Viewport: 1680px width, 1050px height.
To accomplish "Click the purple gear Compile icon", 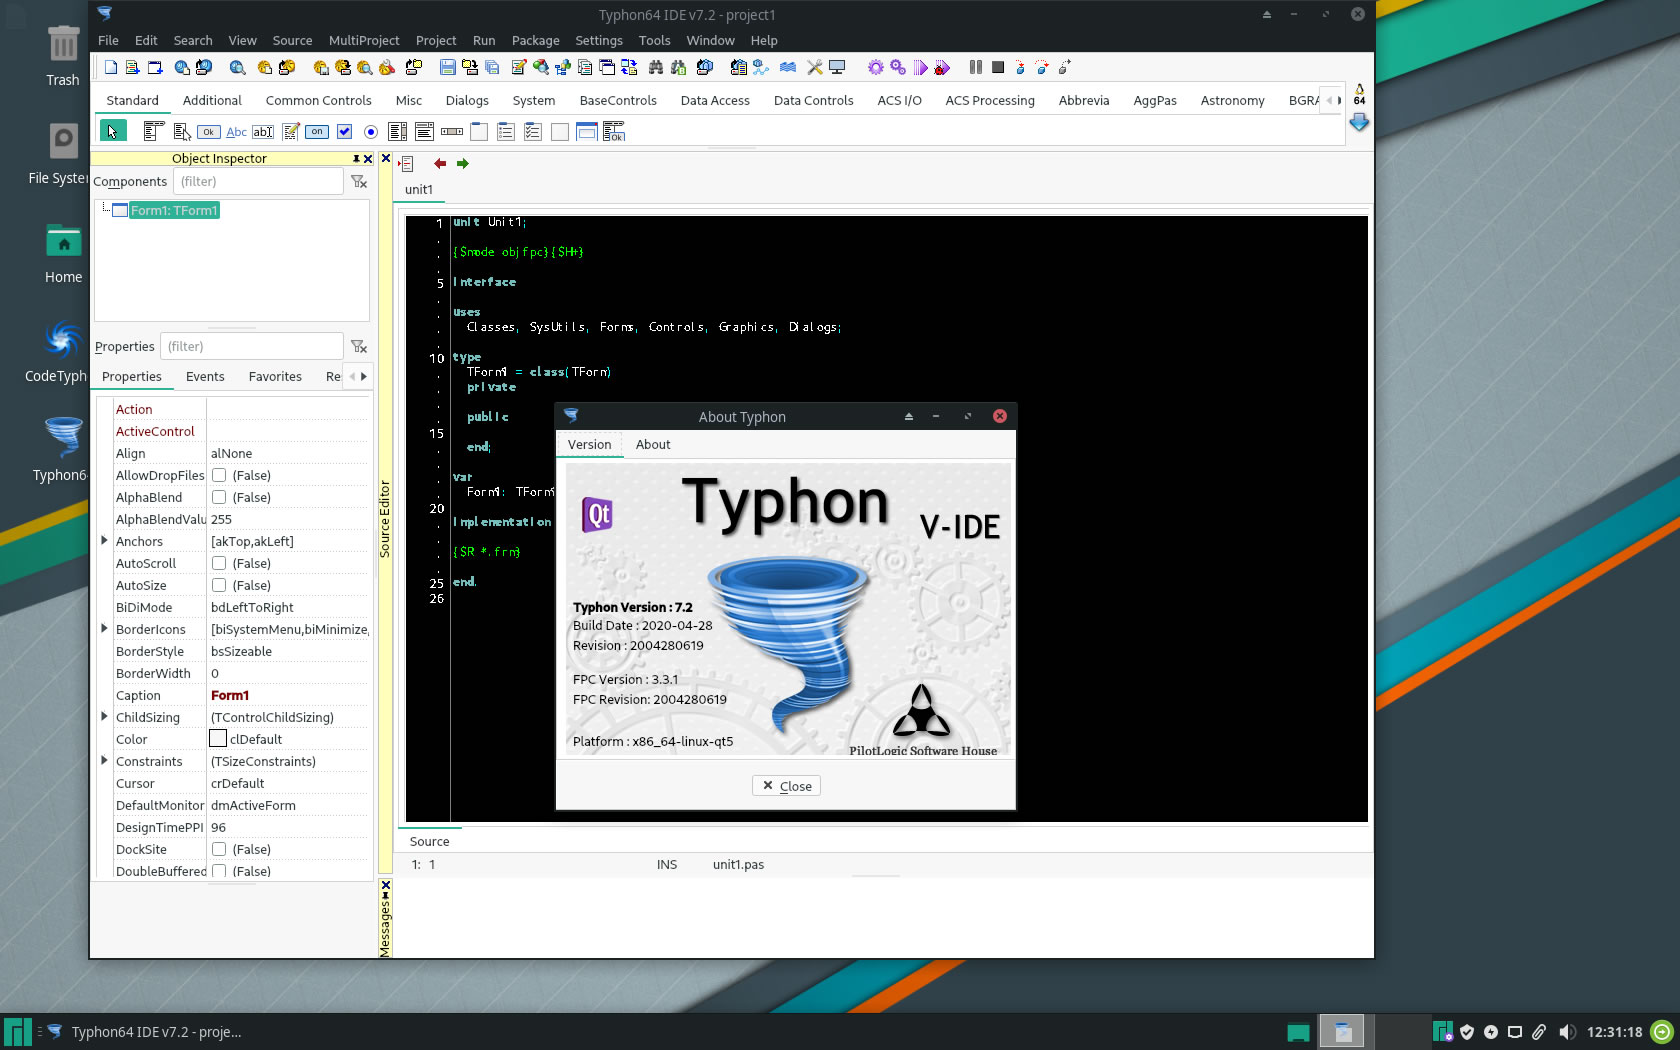I will coord(875,68).
